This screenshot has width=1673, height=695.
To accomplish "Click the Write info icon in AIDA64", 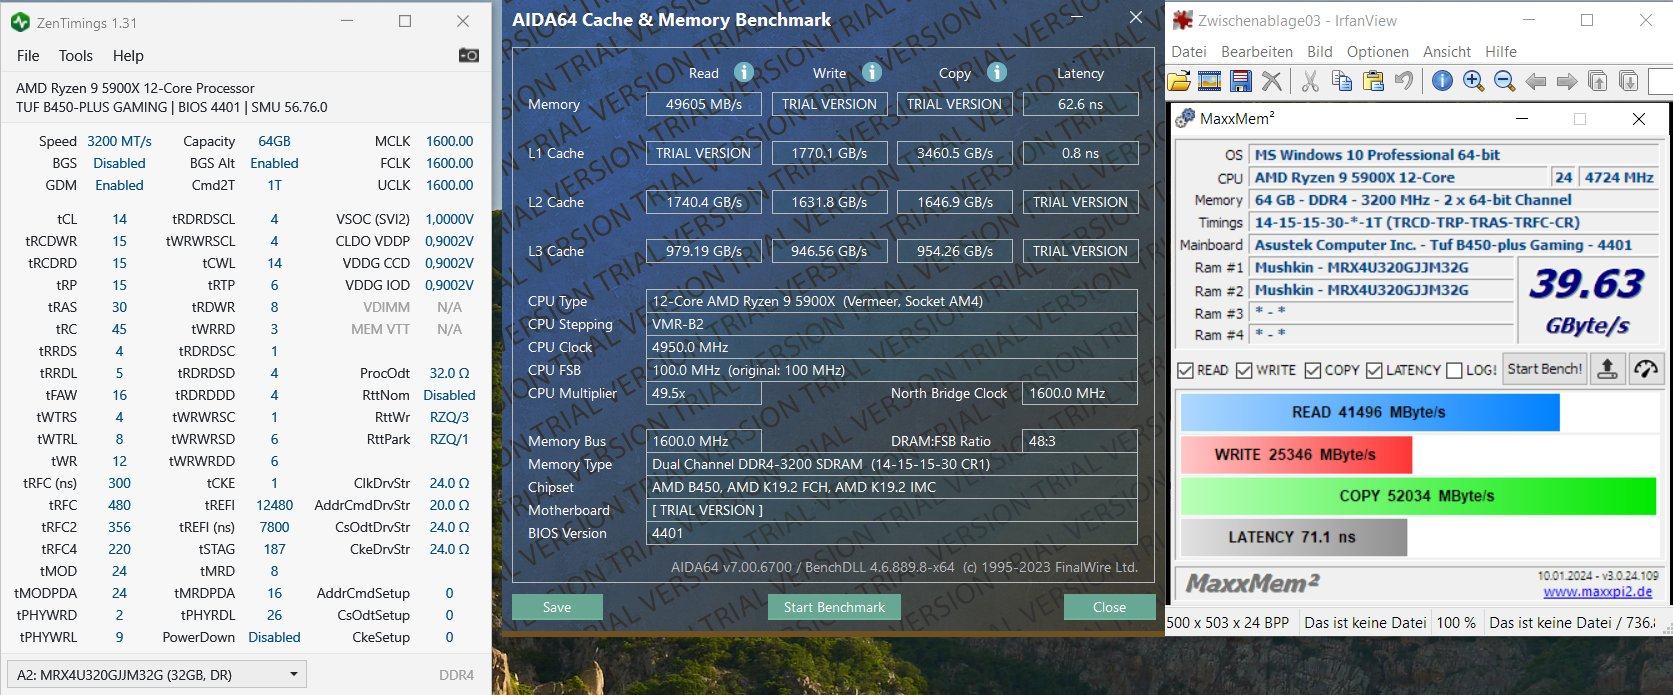I will point(872,72).
